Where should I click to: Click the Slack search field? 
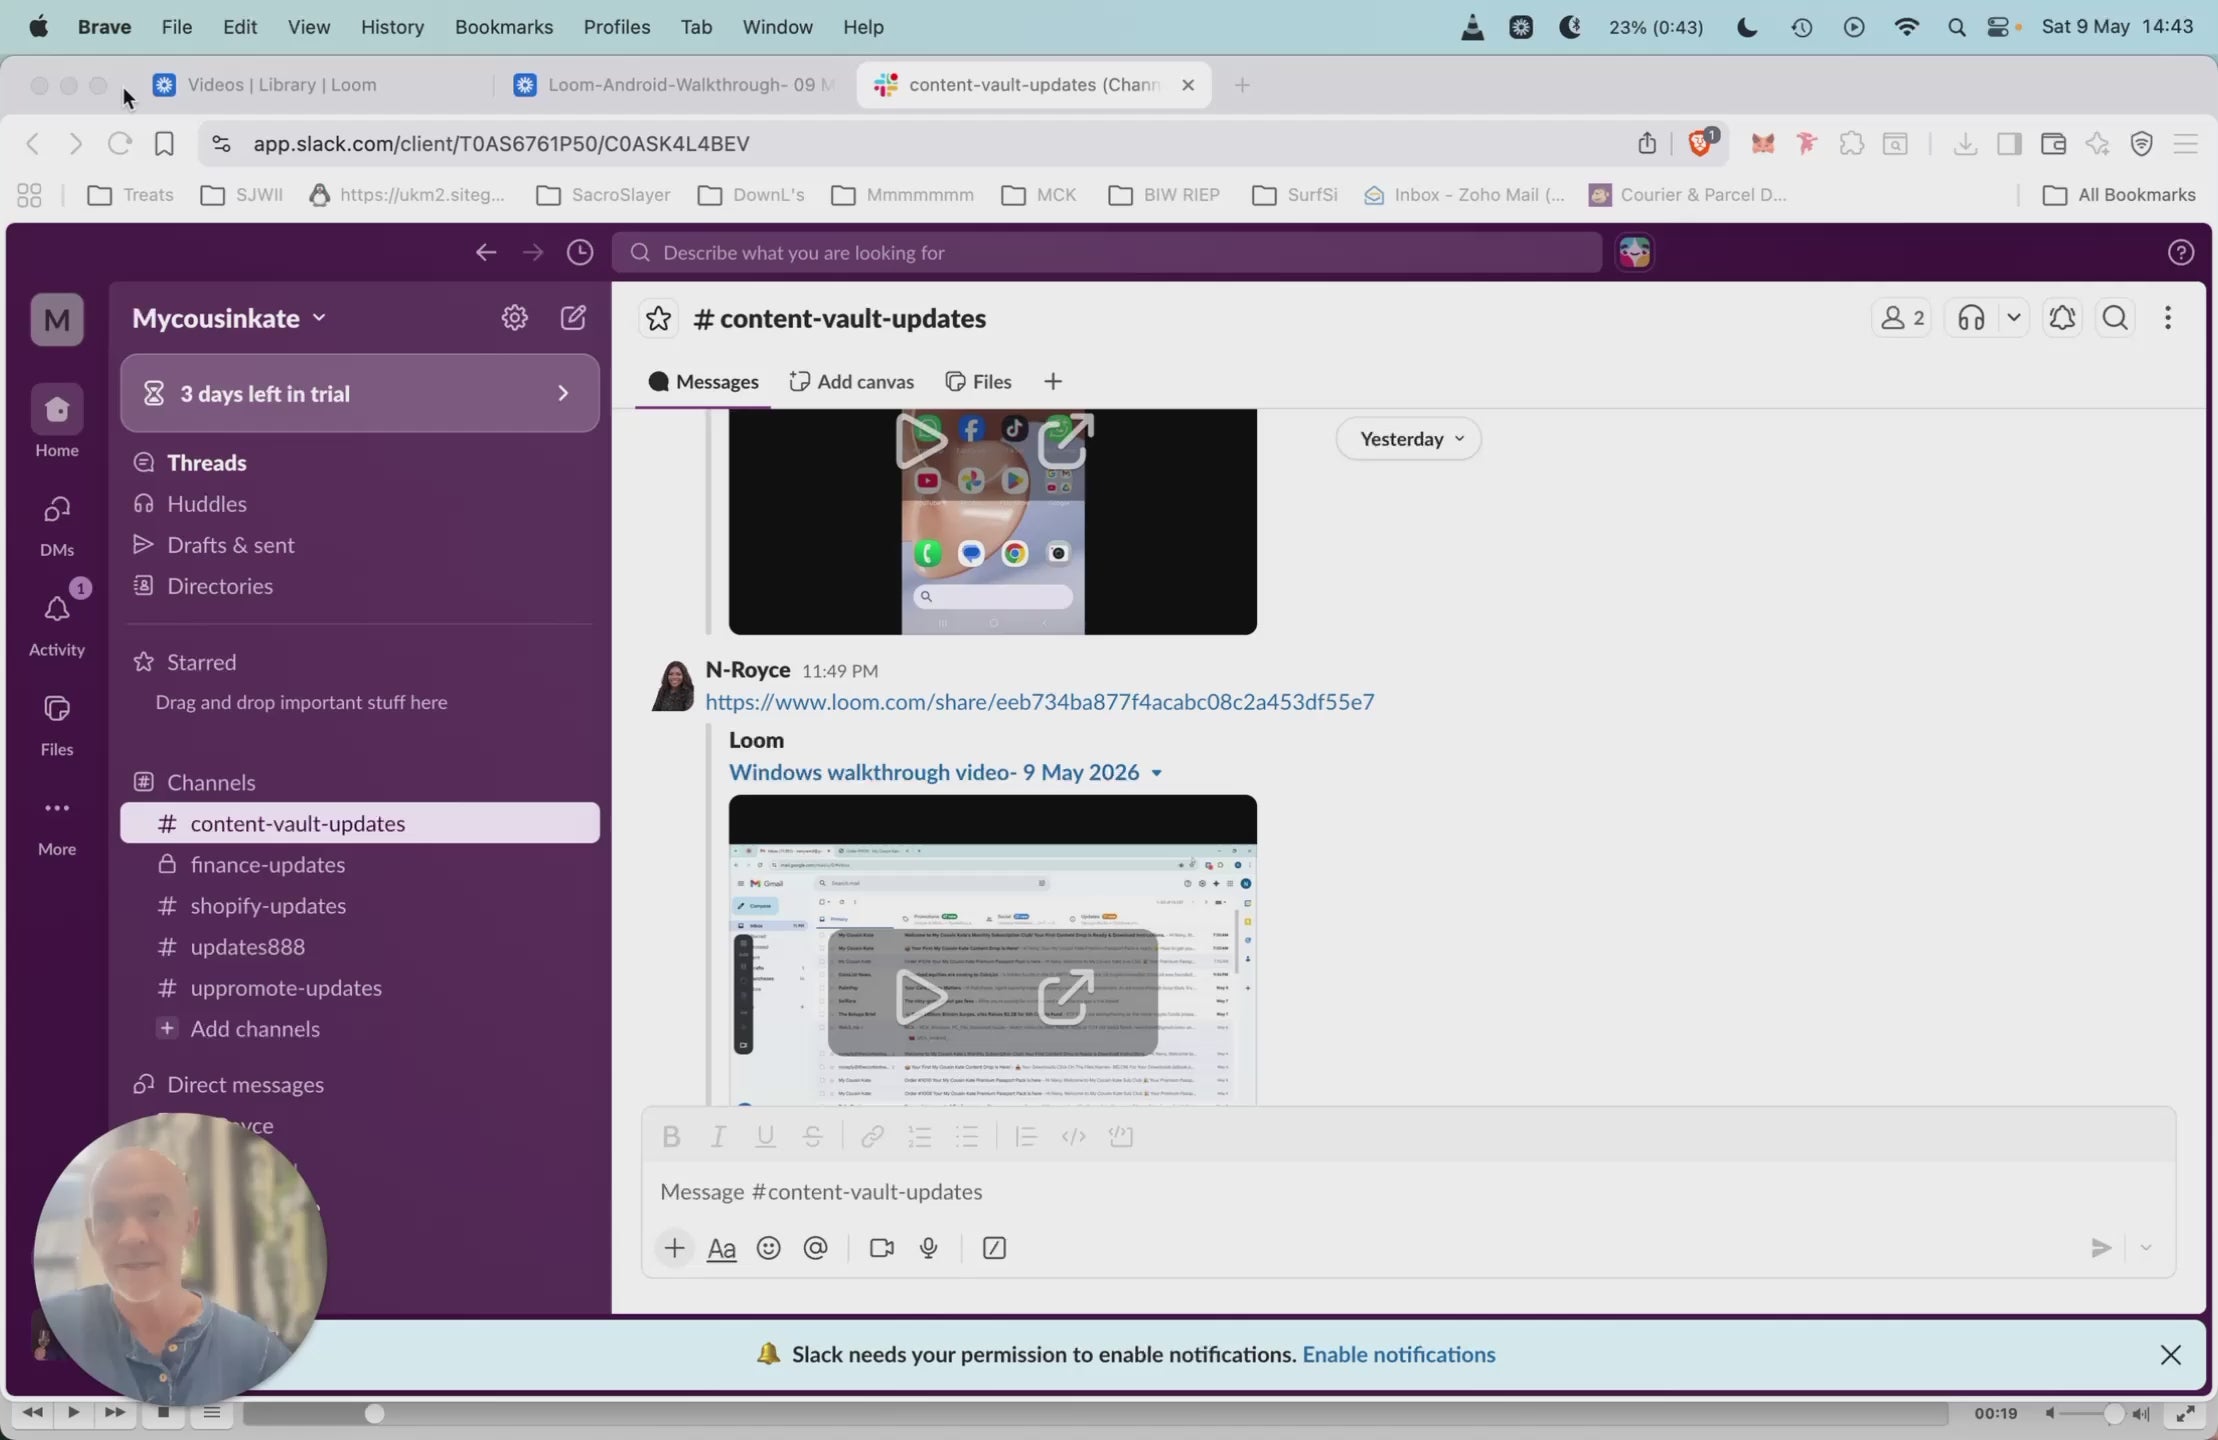(1107, 253)
